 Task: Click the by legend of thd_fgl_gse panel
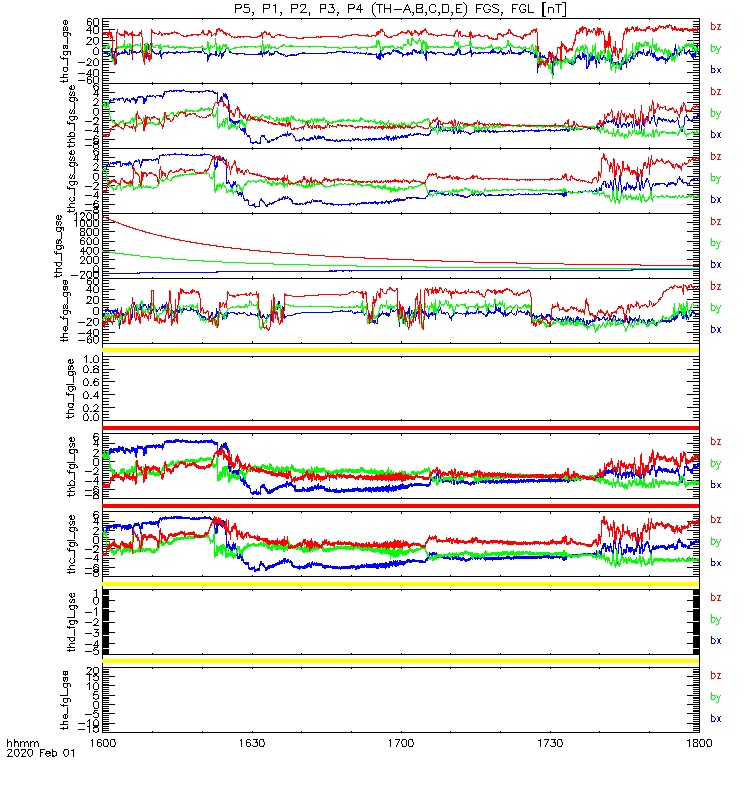(x=716, y=619)
